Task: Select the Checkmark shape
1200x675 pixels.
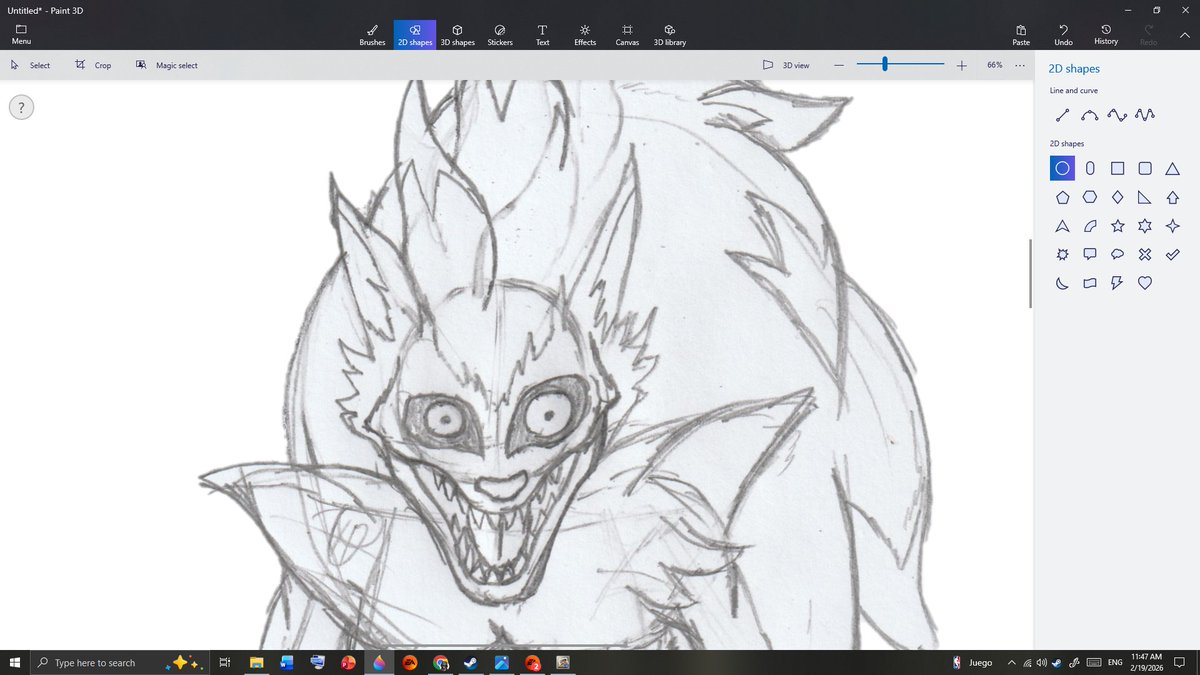Action: pos(1173,254)
